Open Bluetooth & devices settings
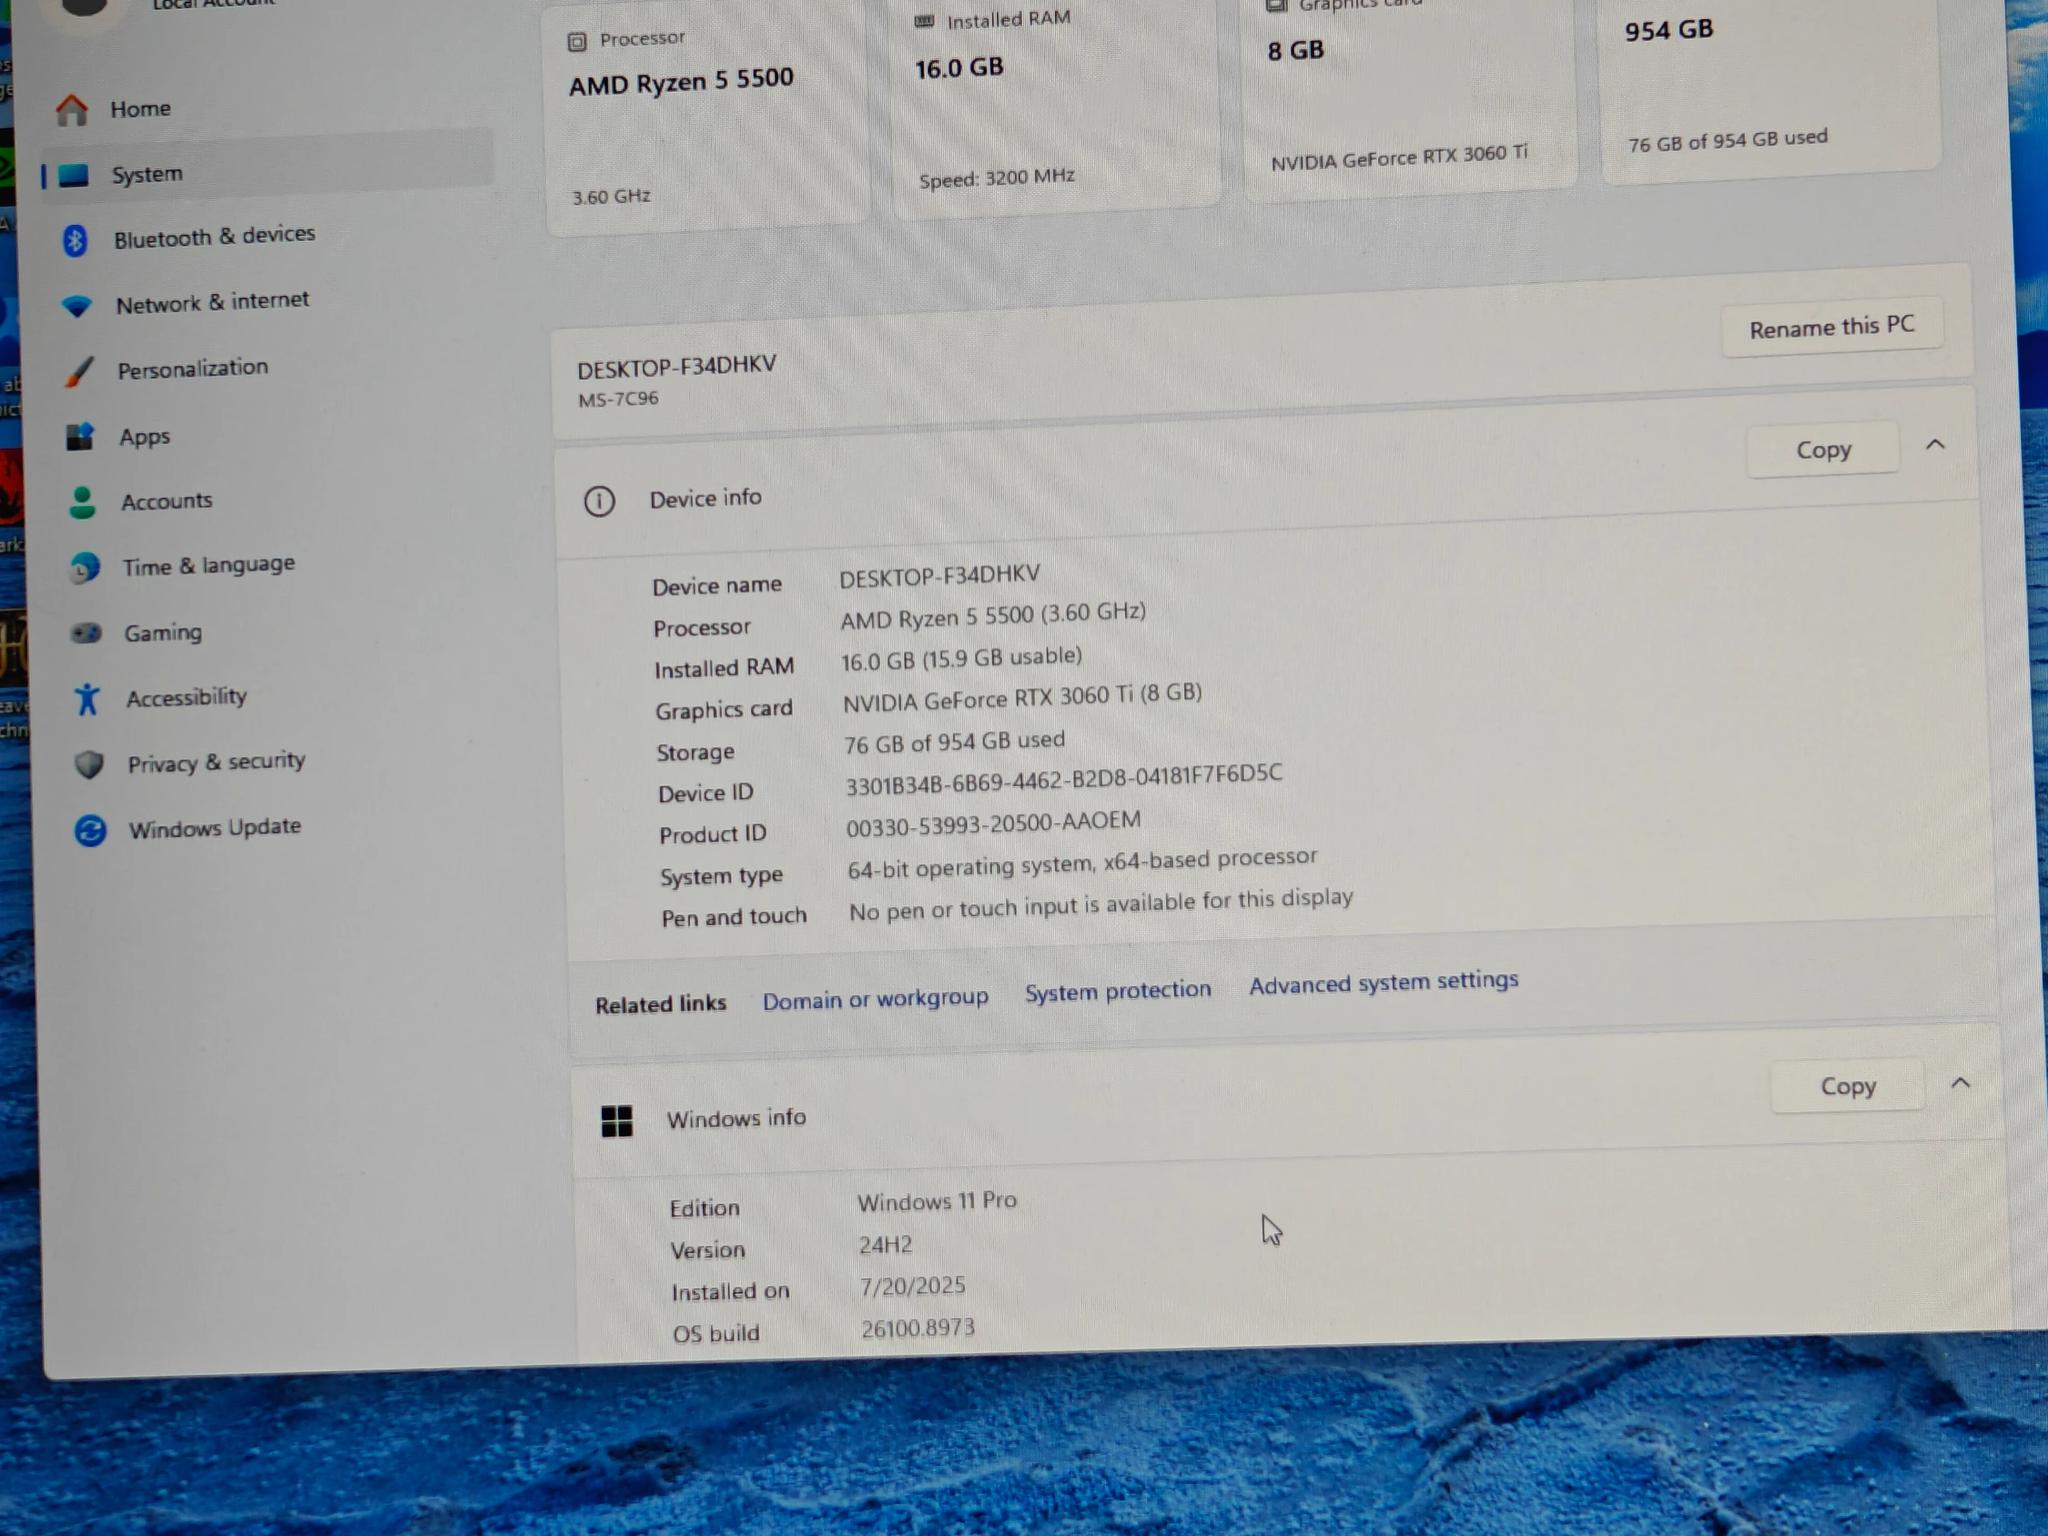The width and height of the screenshot is (2048, 1536). pos(214,237)
